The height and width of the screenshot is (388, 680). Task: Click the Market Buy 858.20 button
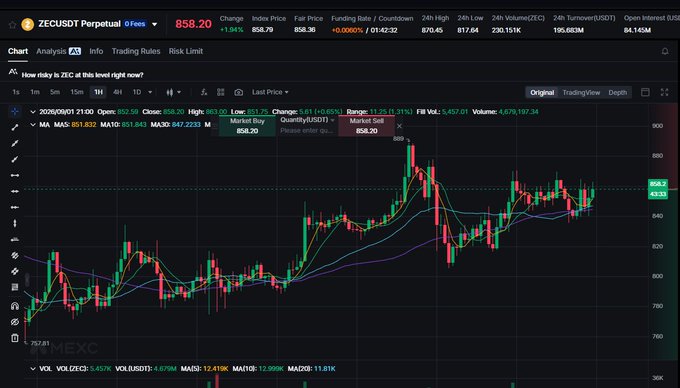point(247,126)
